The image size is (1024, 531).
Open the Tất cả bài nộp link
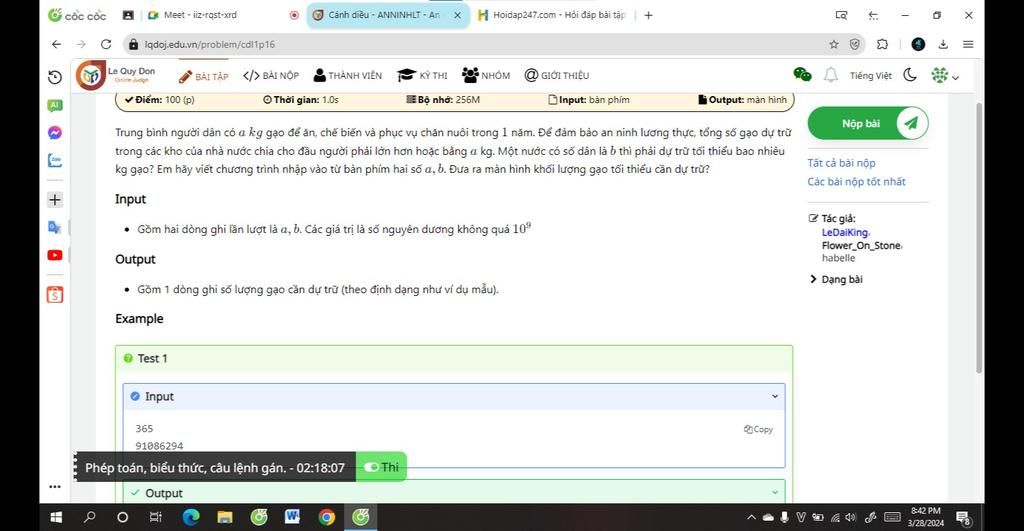pyautogui.click(x=841, y=163)
